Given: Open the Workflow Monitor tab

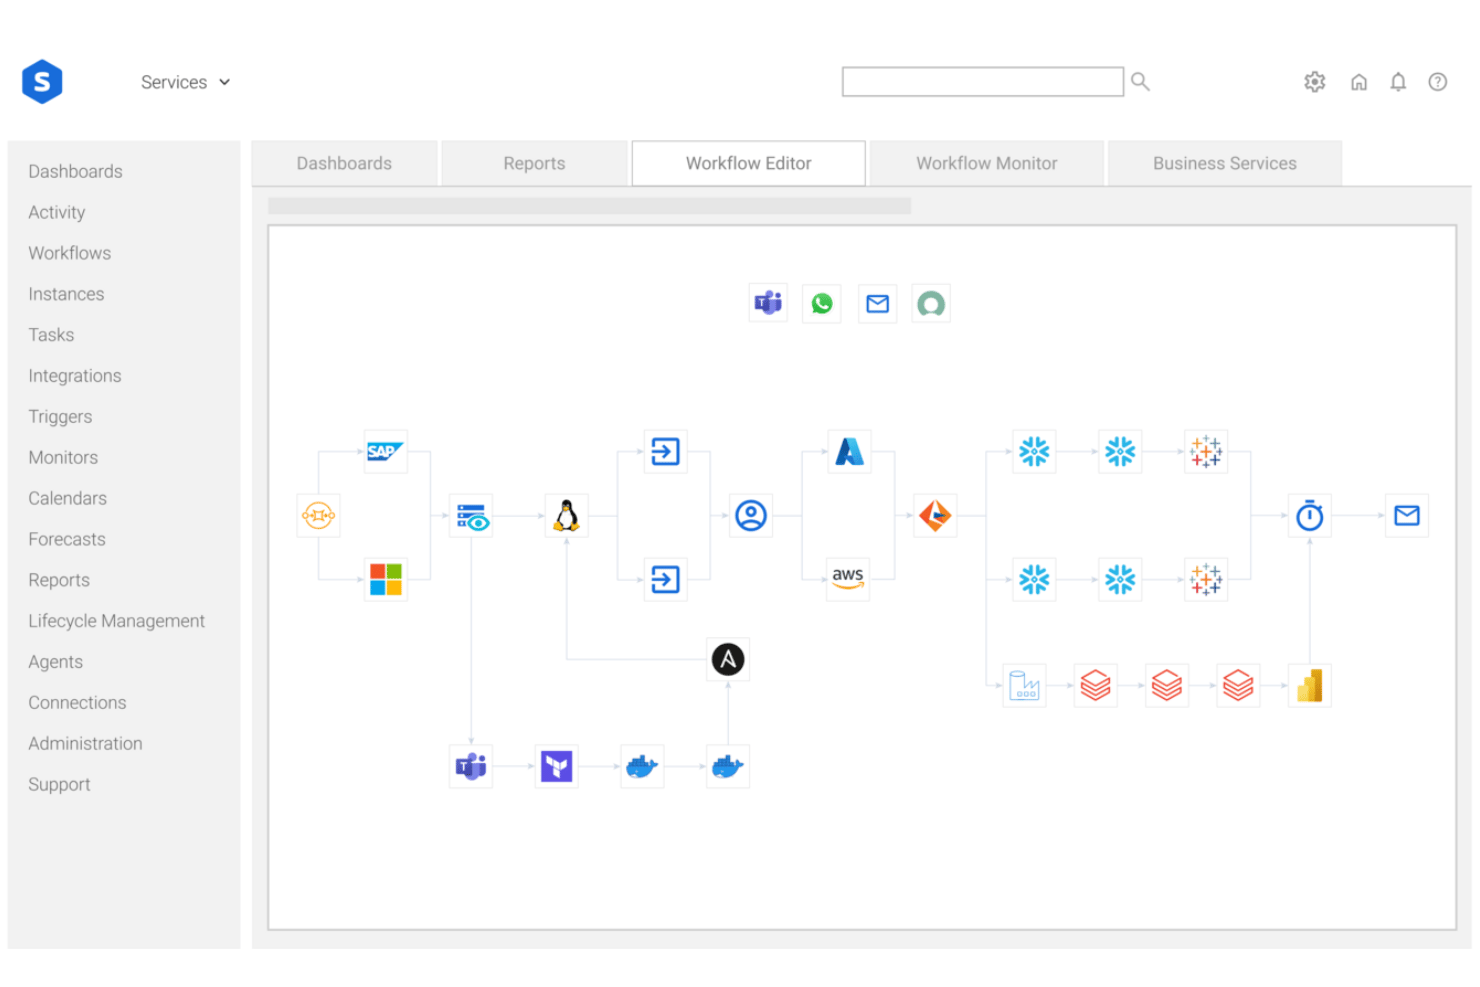Looking at the screenshot, I should coord(986,163).
